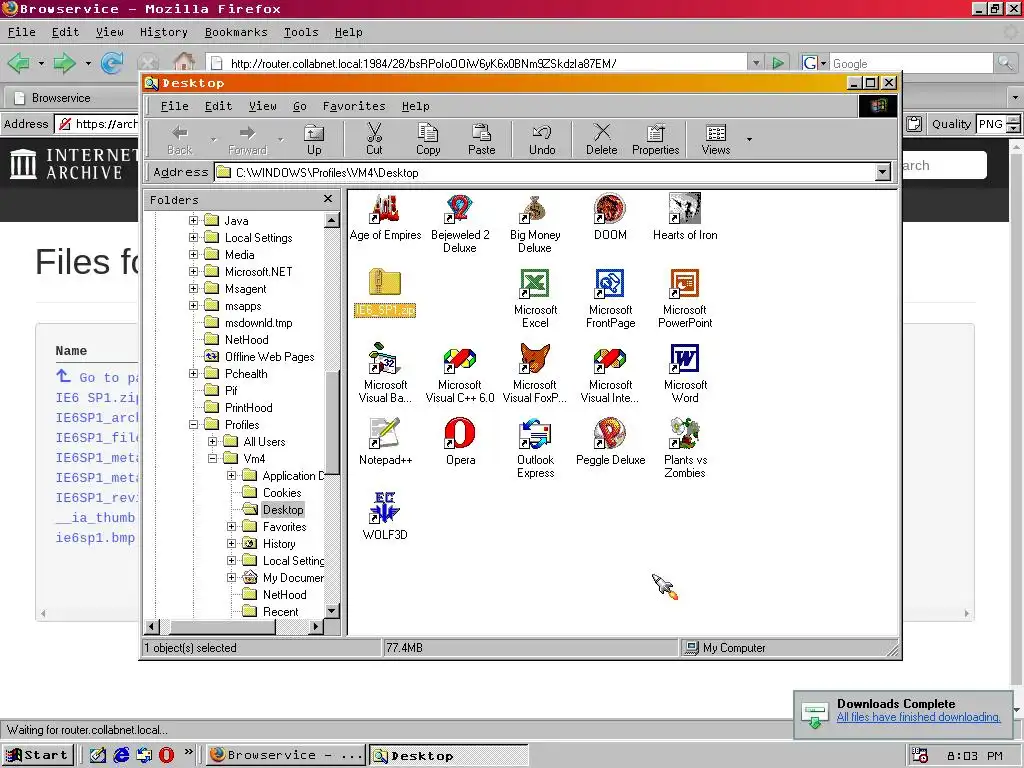
Task: Launch Opera from the Quick Launch bar
Action: point(167,755)
